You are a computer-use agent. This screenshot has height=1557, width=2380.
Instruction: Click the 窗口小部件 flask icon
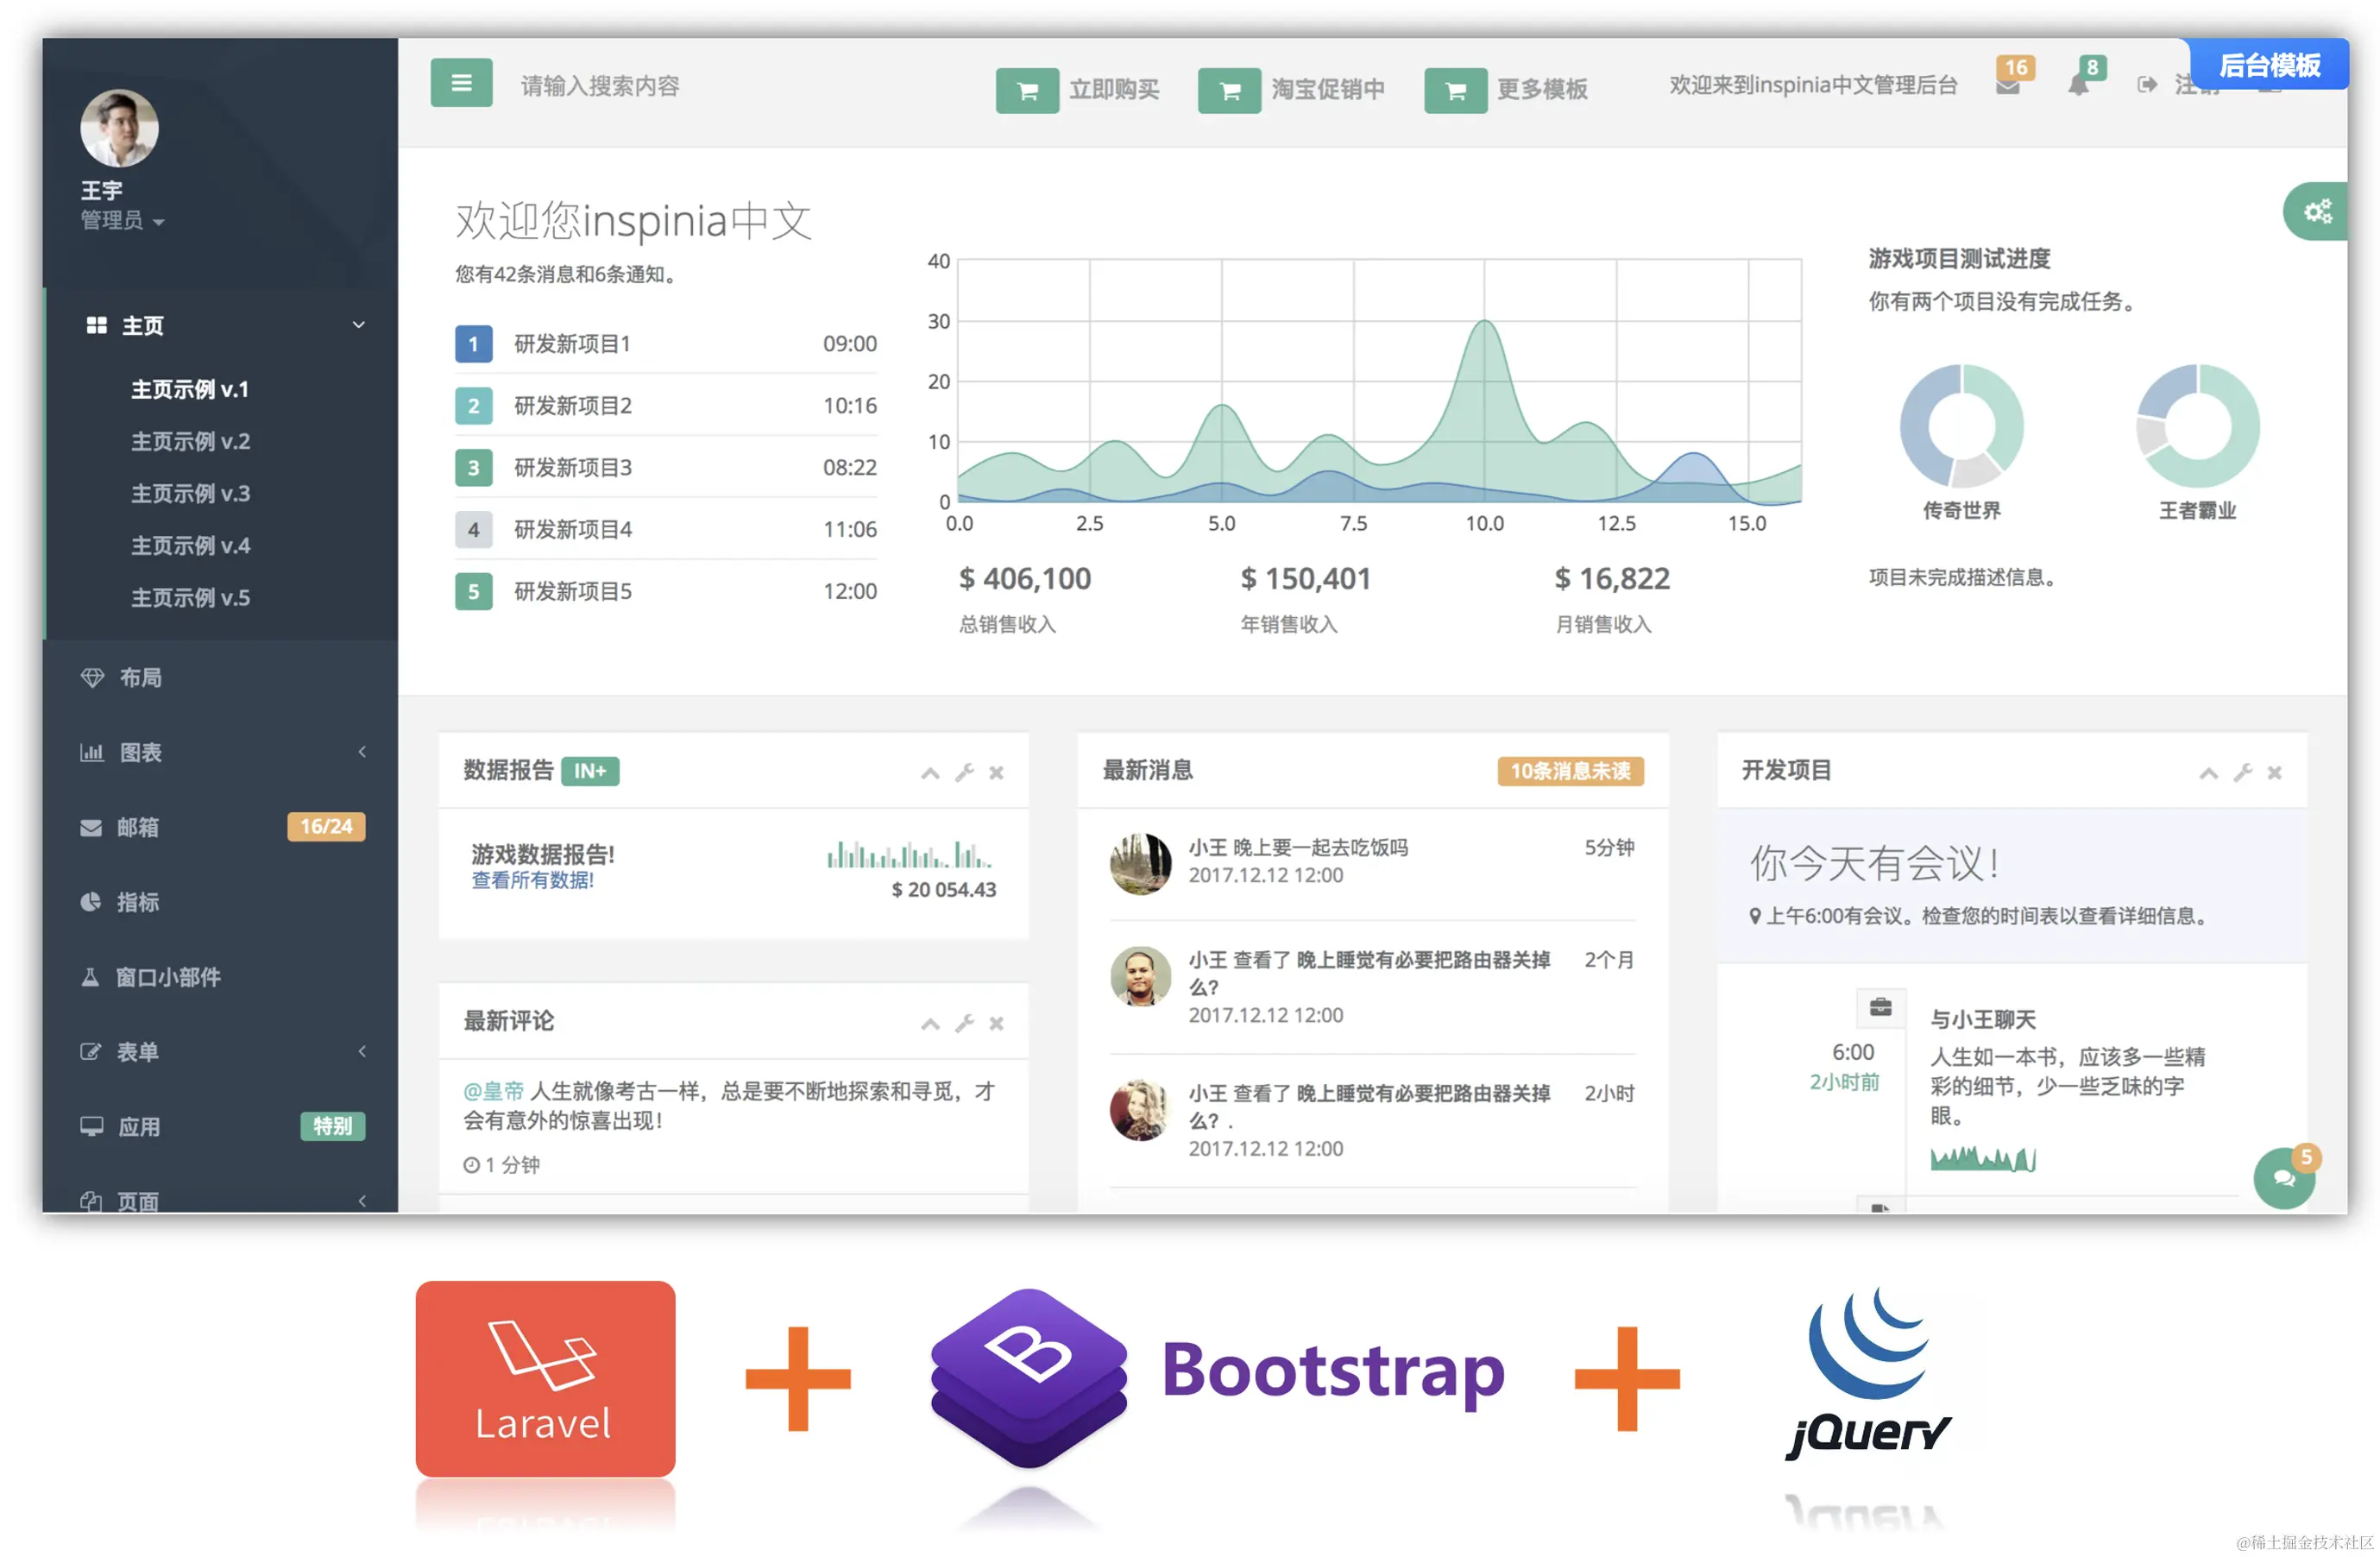[x=90, y=977]
